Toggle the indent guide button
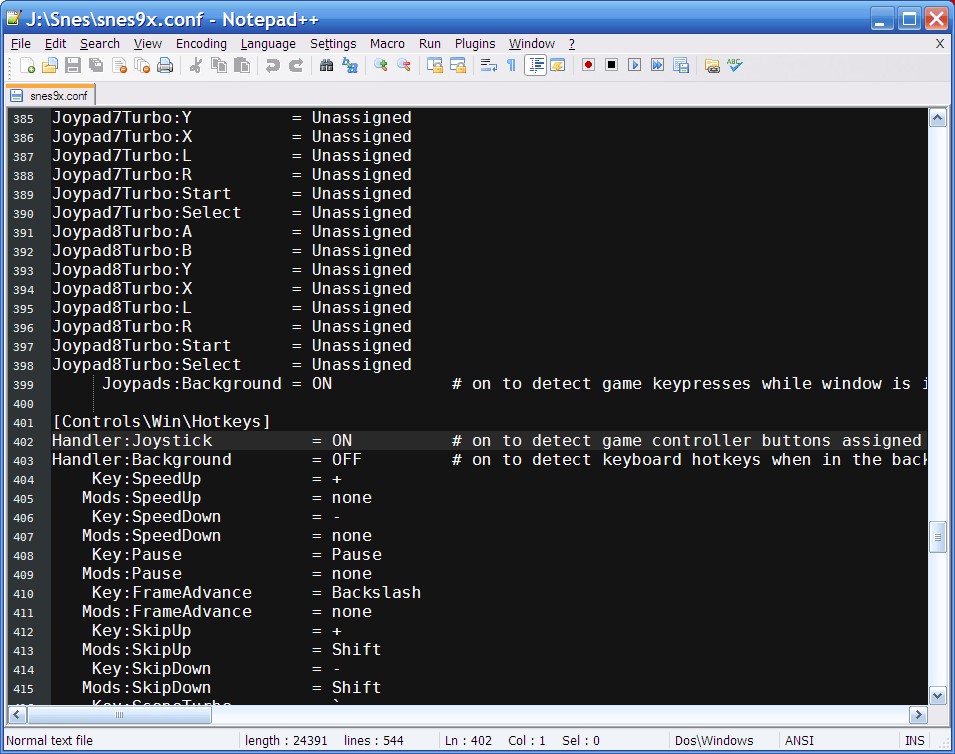The height and width of the screenshot is (754, 955). point(535,66)
